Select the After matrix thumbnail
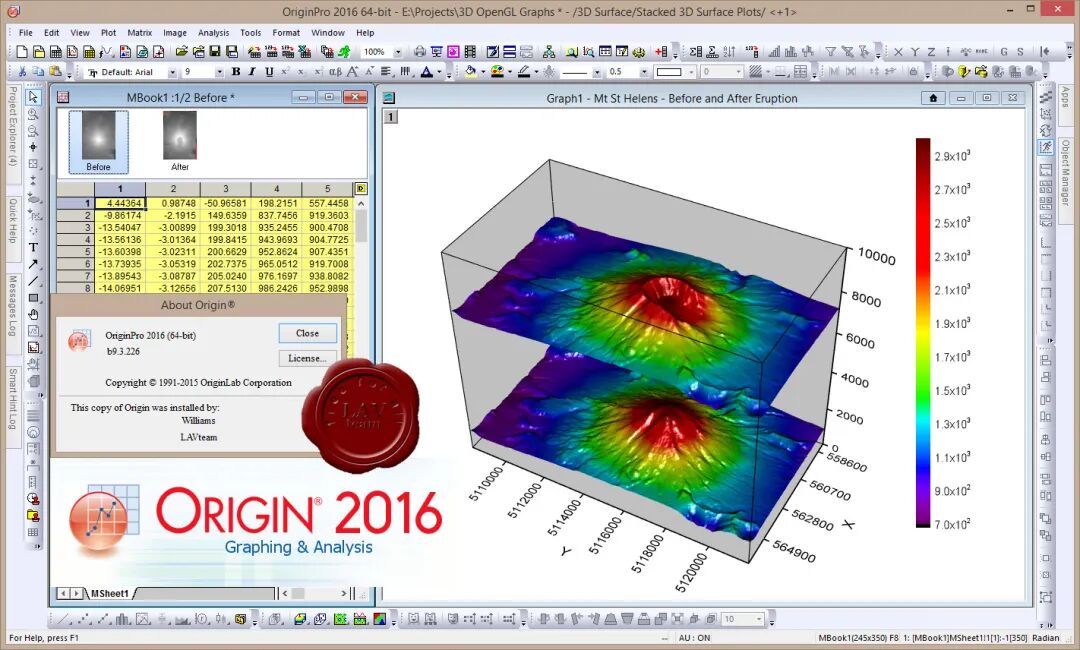 point(180,141)
